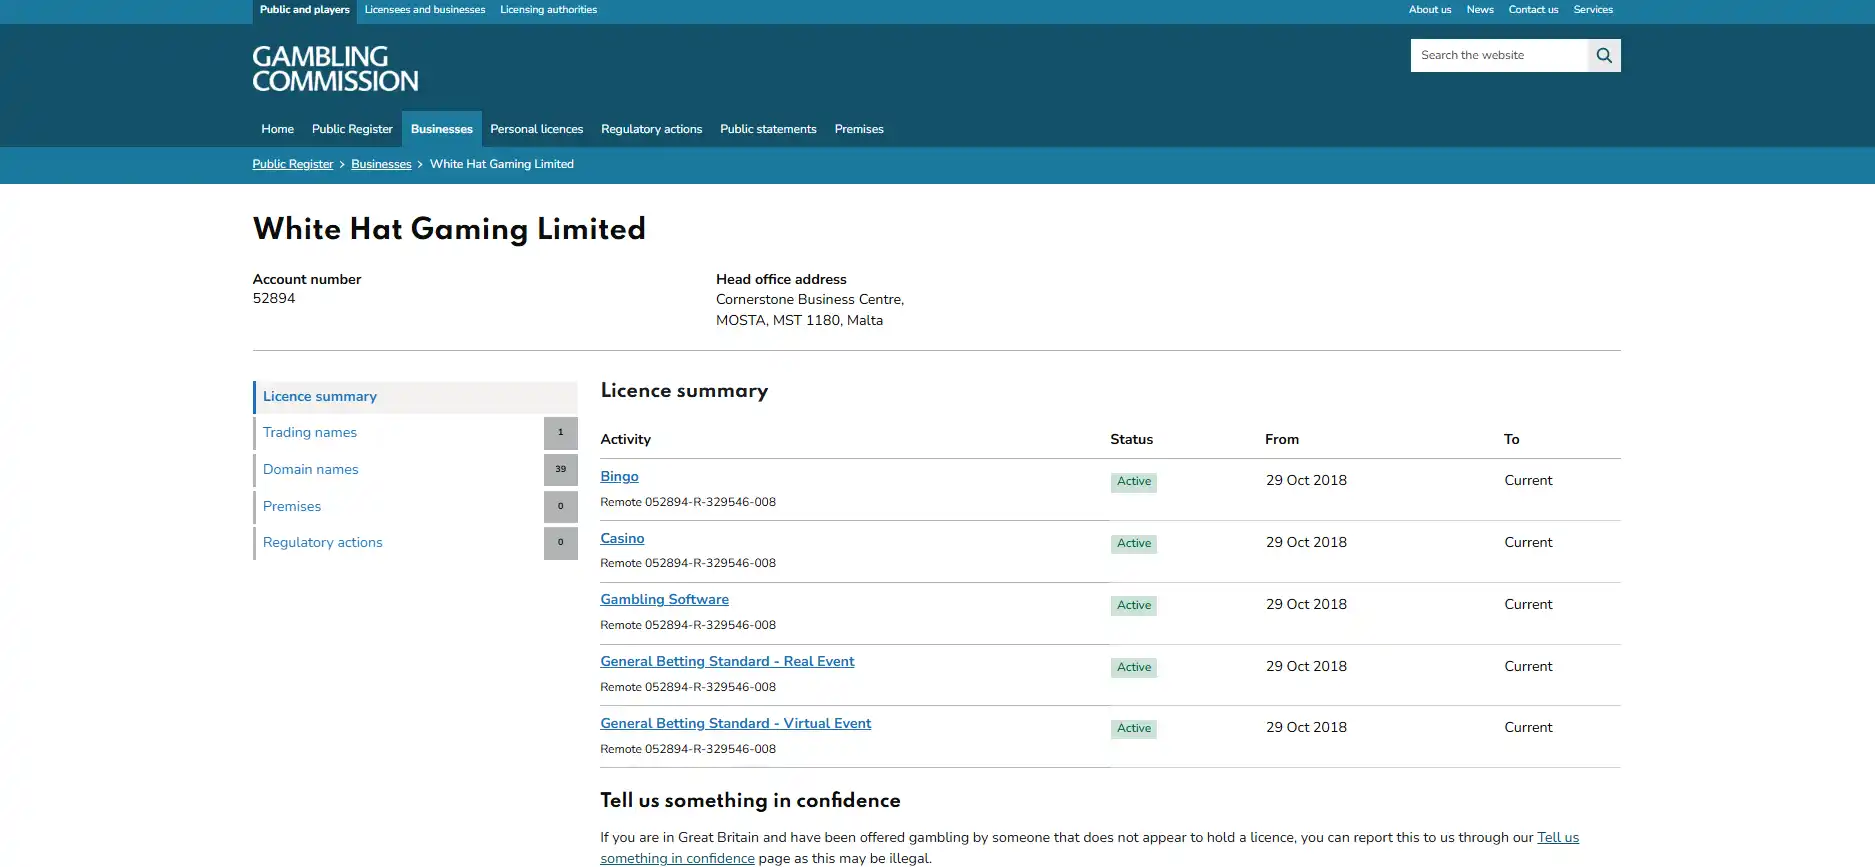
Task: Open Contact us link
Action: (x=1533, y=10)
